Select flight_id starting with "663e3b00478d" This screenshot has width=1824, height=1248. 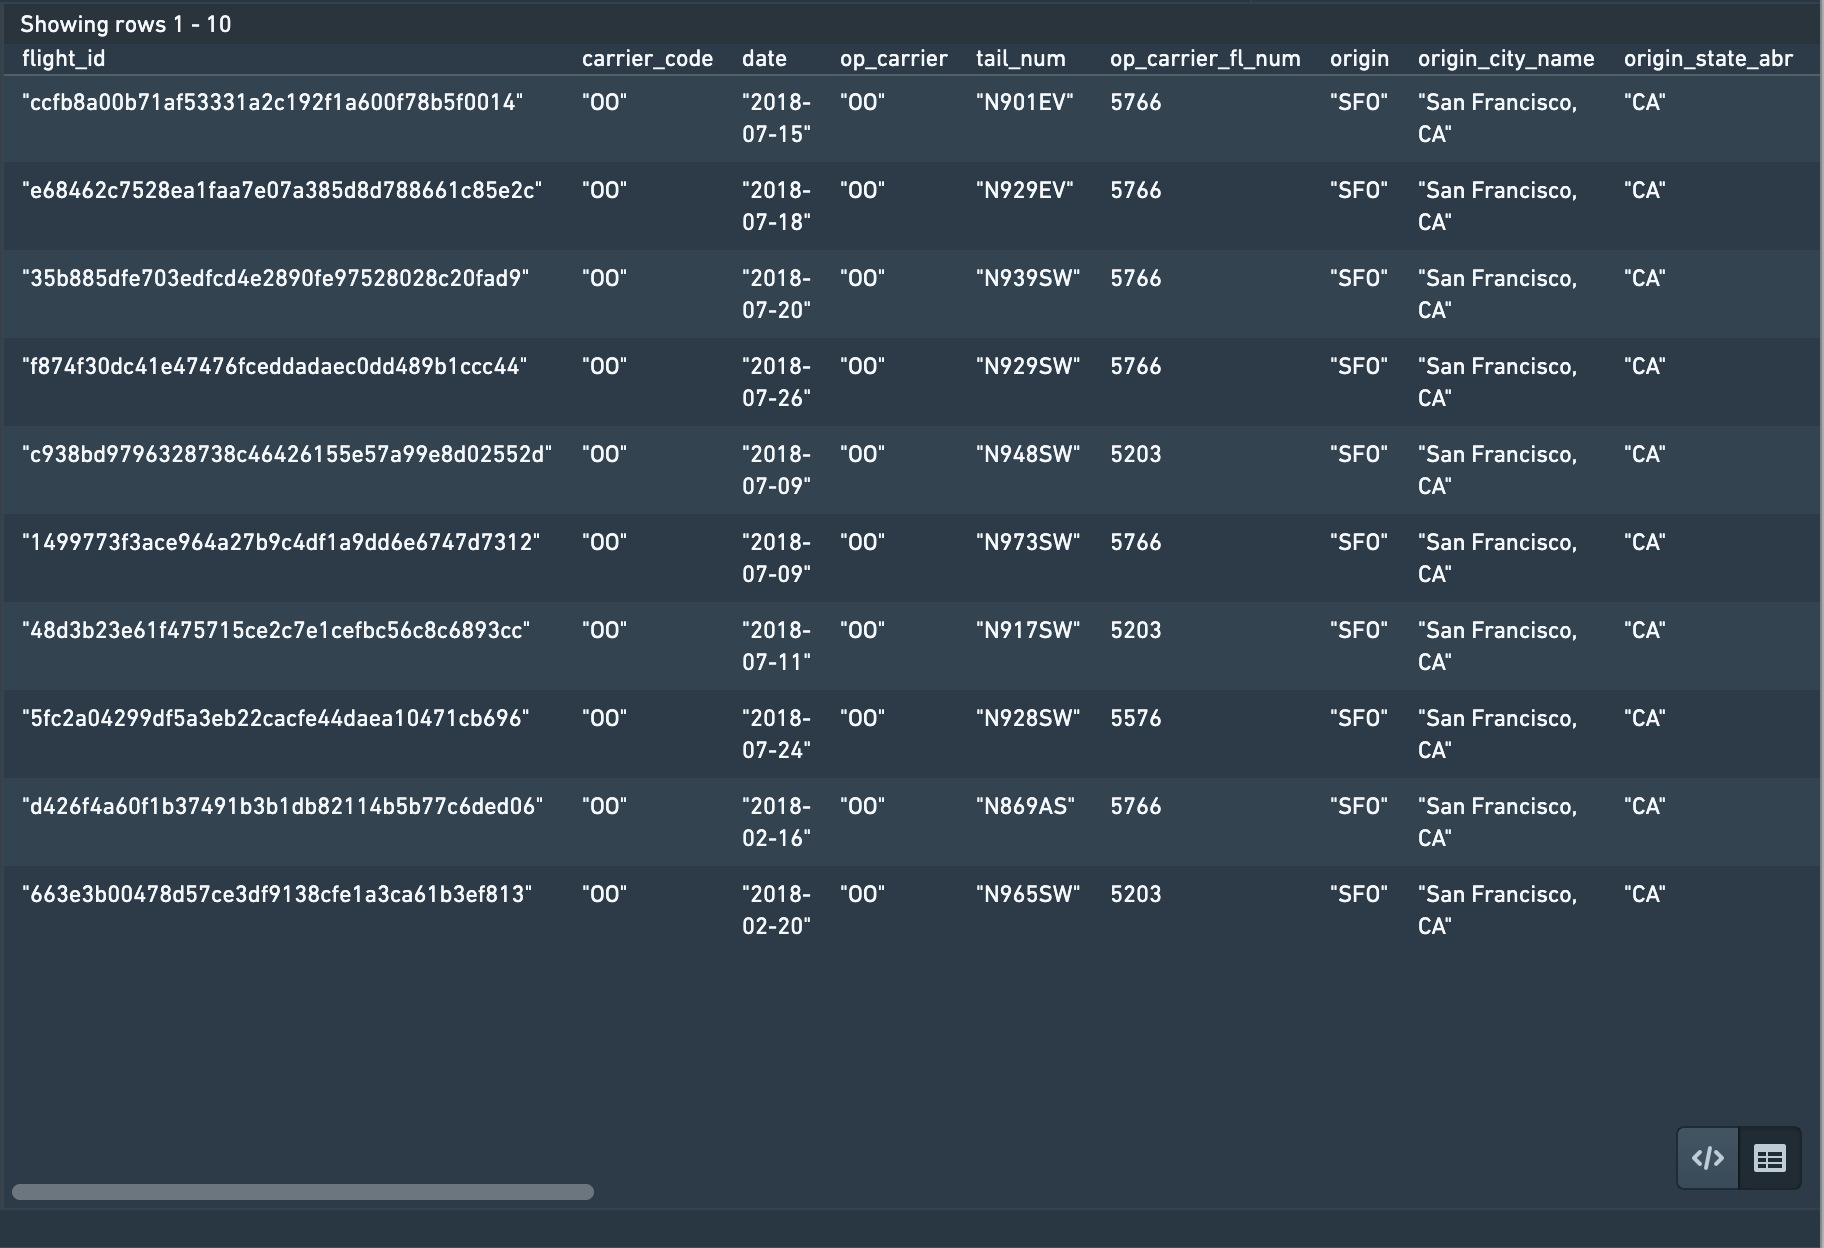[277, 895]
